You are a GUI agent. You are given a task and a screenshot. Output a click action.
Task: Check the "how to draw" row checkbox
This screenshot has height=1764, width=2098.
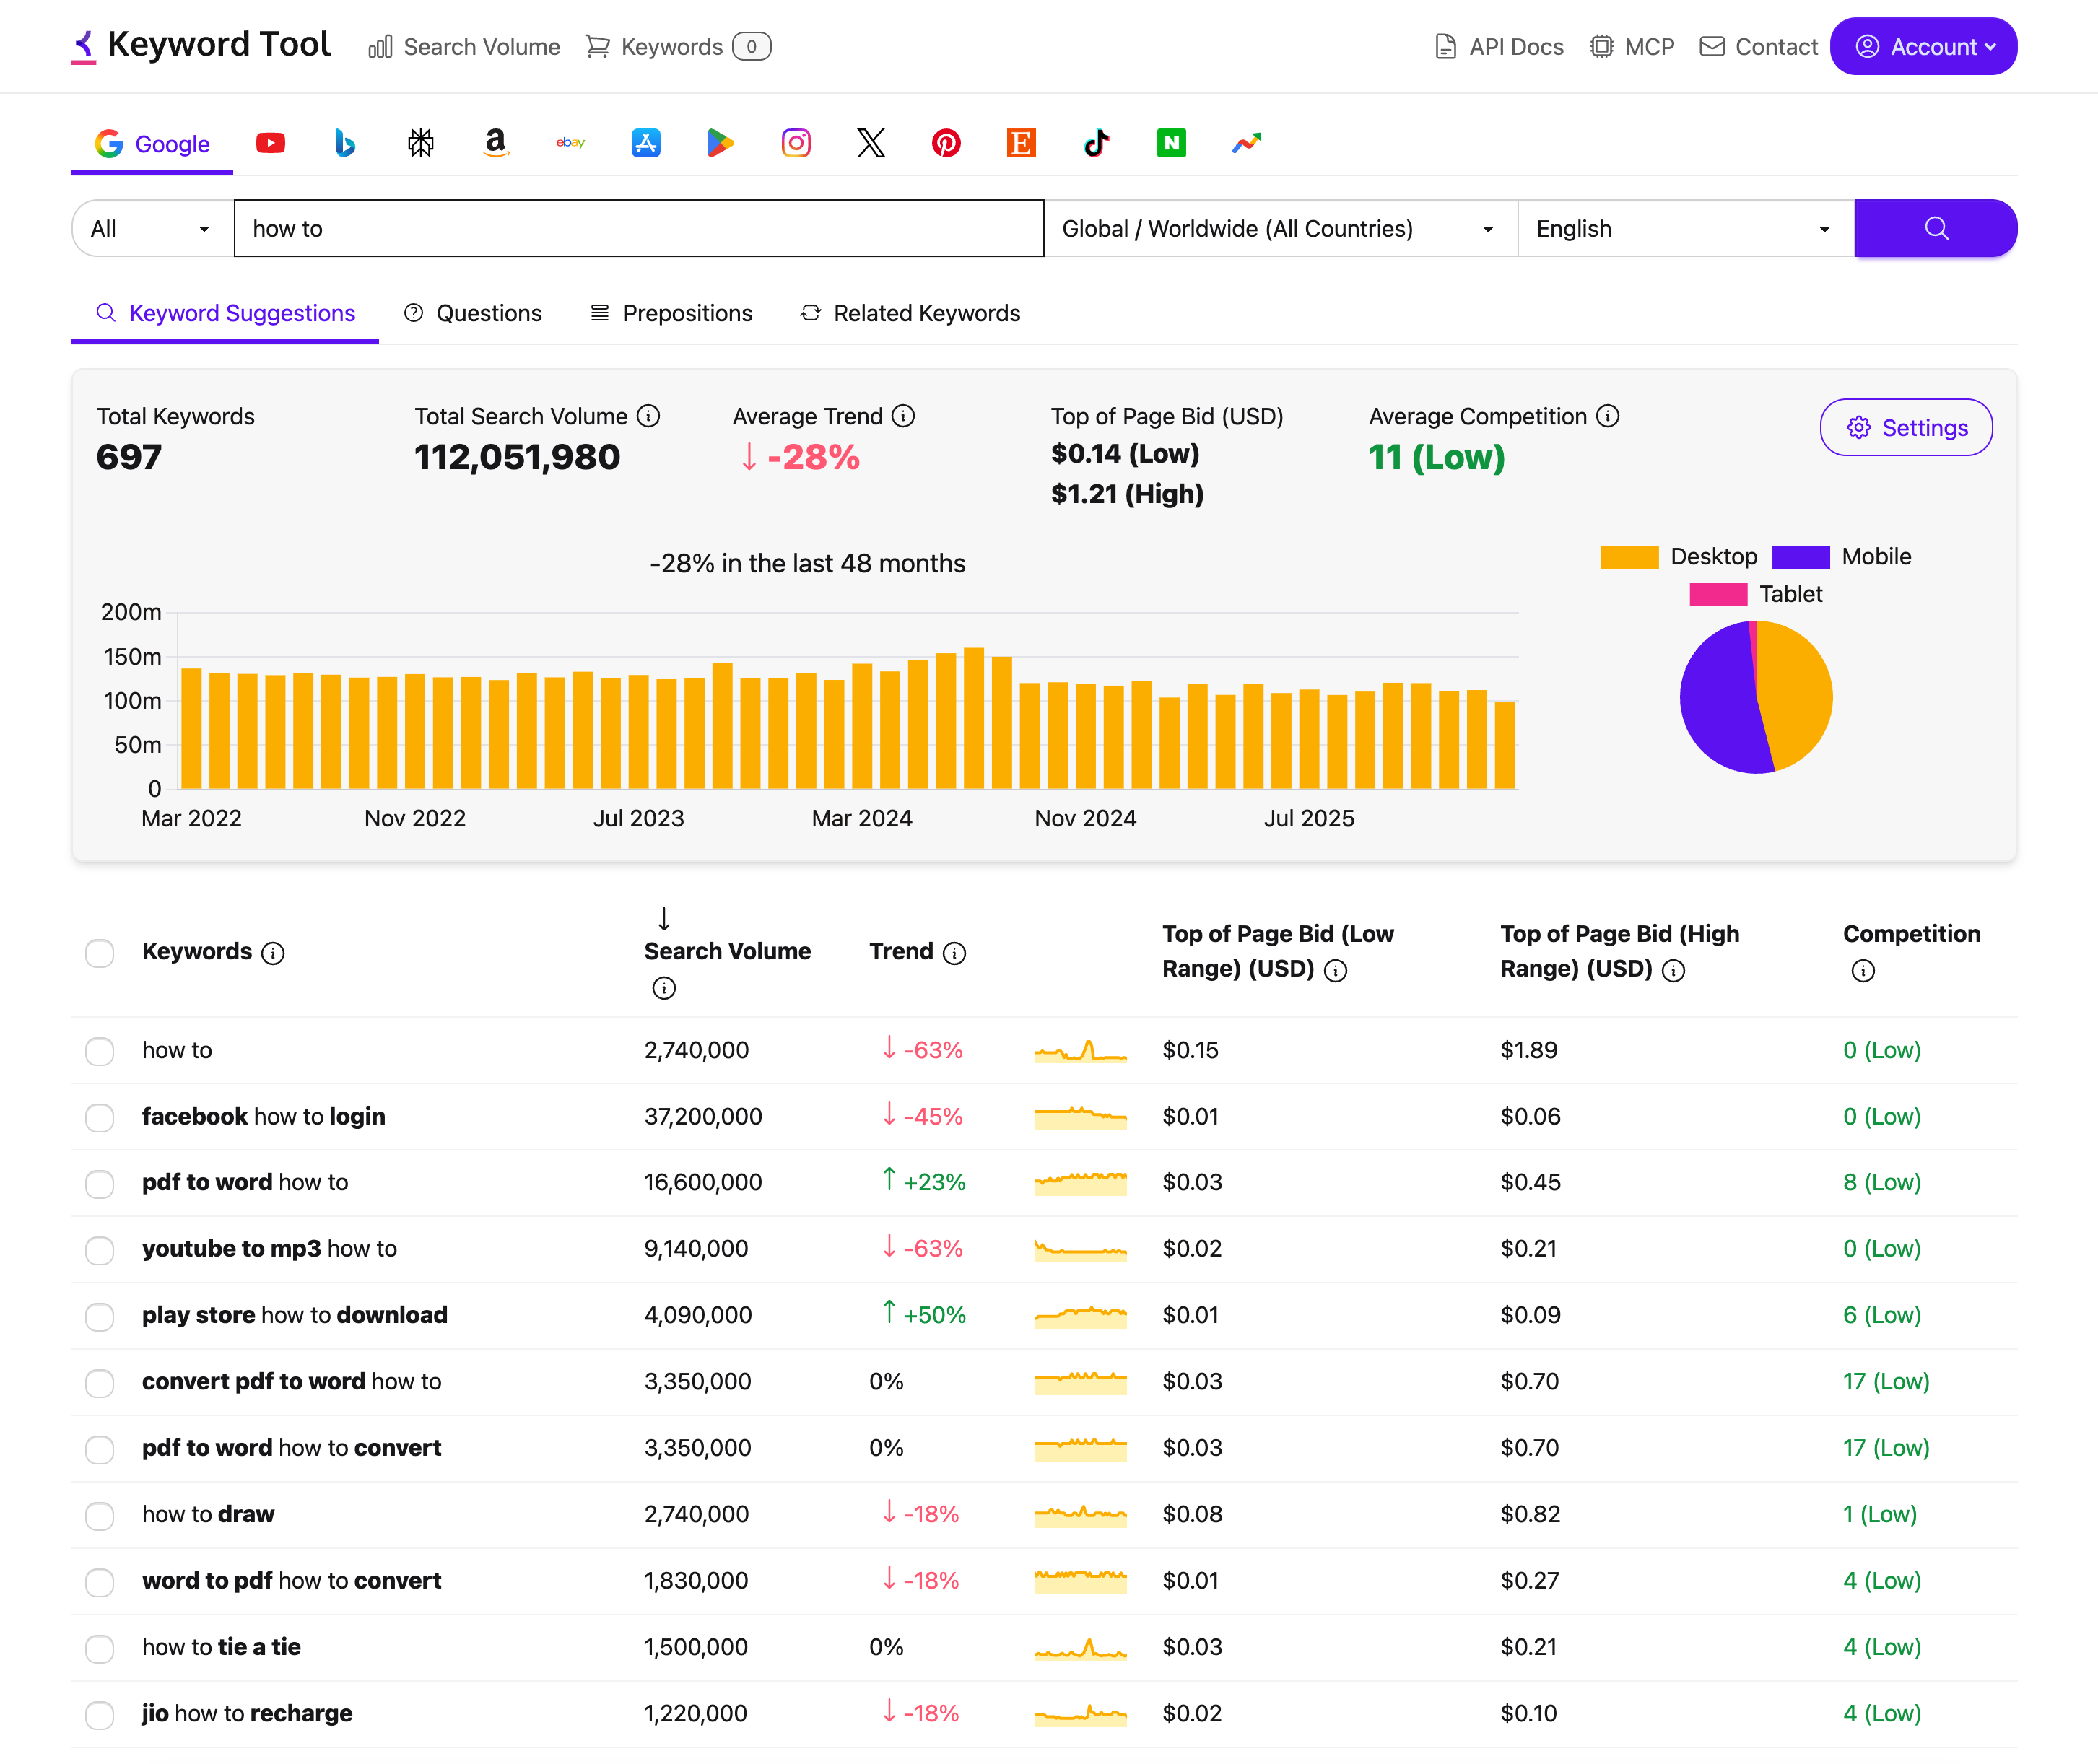point(100,1515)
